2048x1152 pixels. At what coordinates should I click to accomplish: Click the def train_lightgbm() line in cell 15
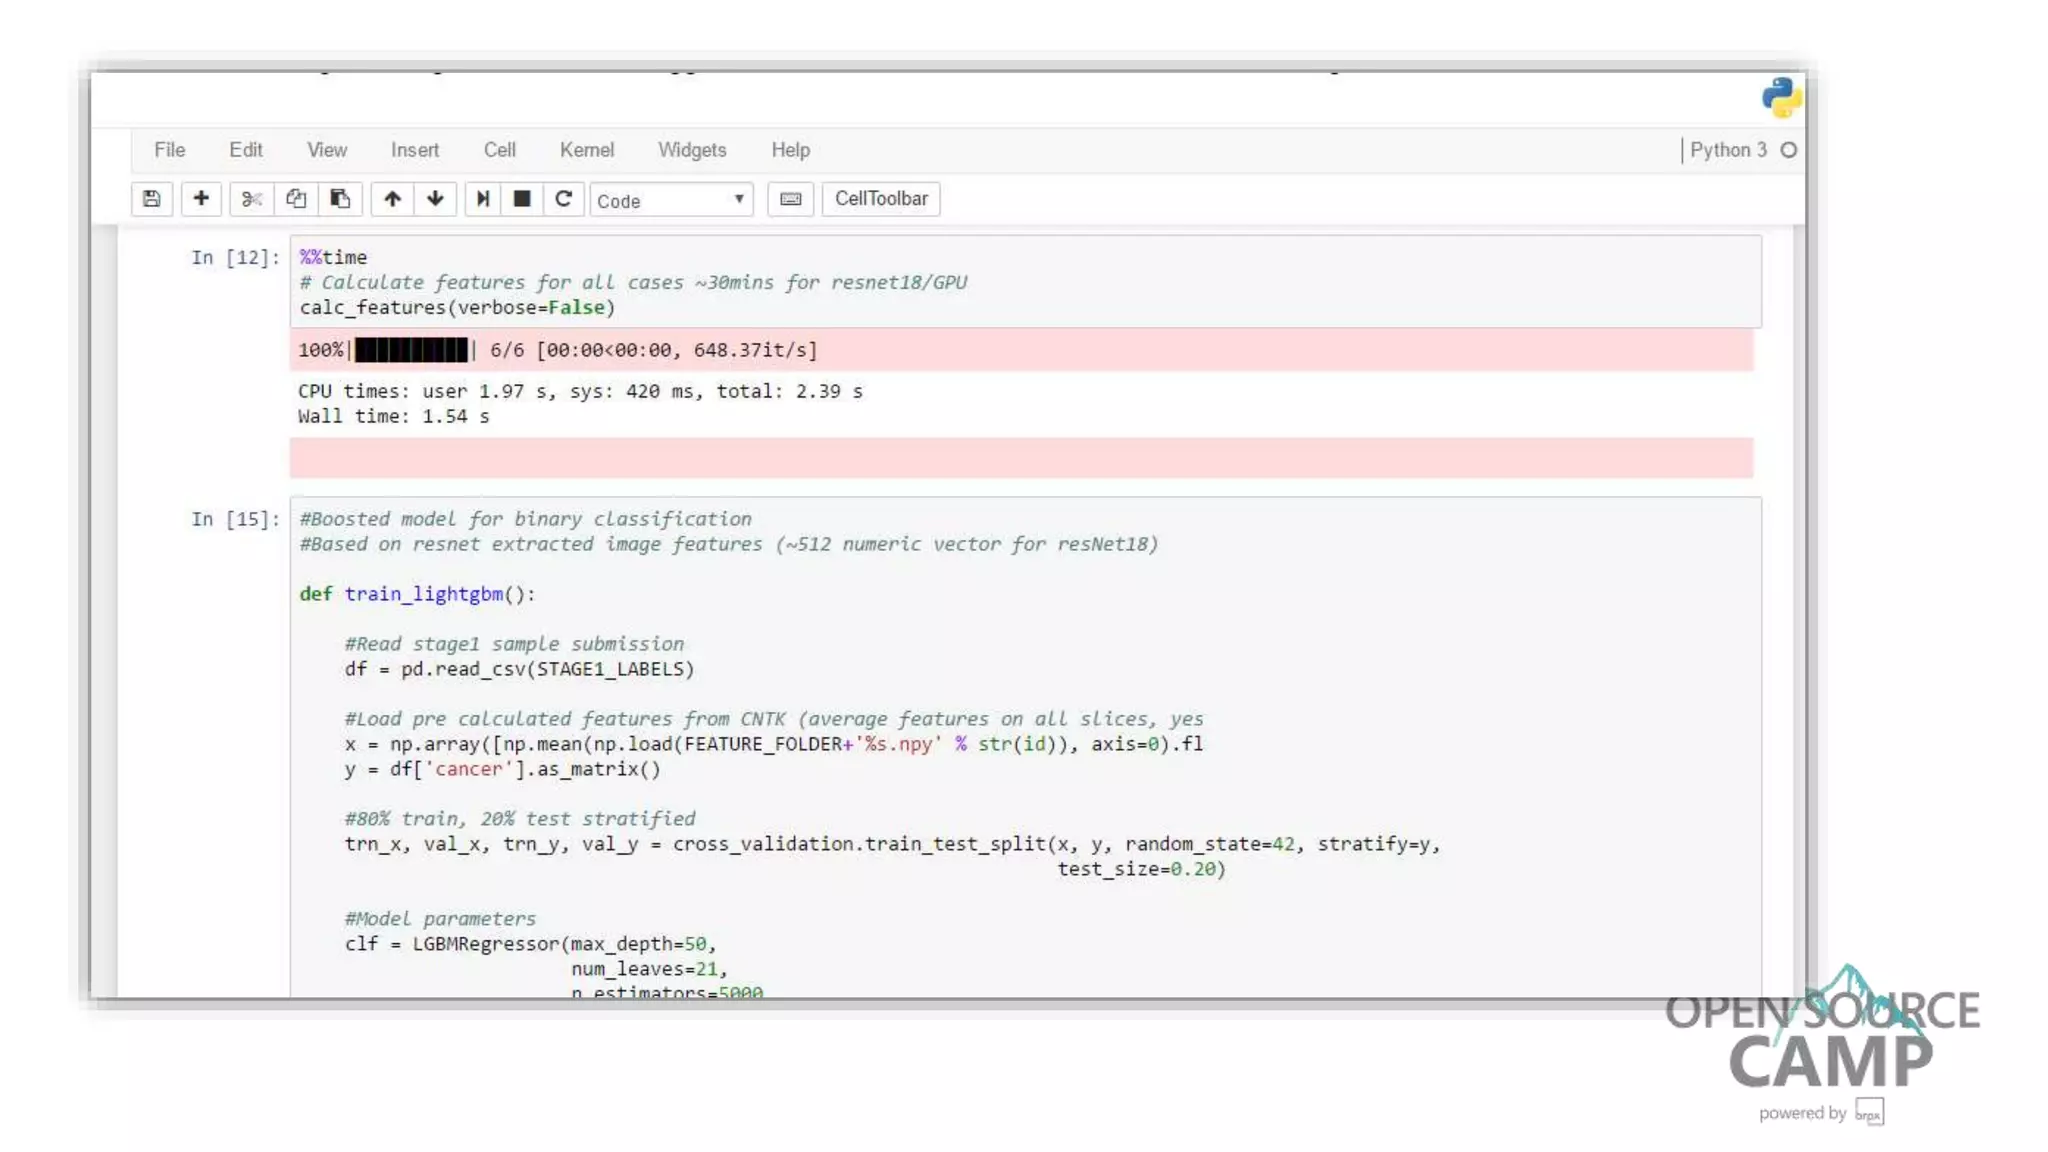417,594
